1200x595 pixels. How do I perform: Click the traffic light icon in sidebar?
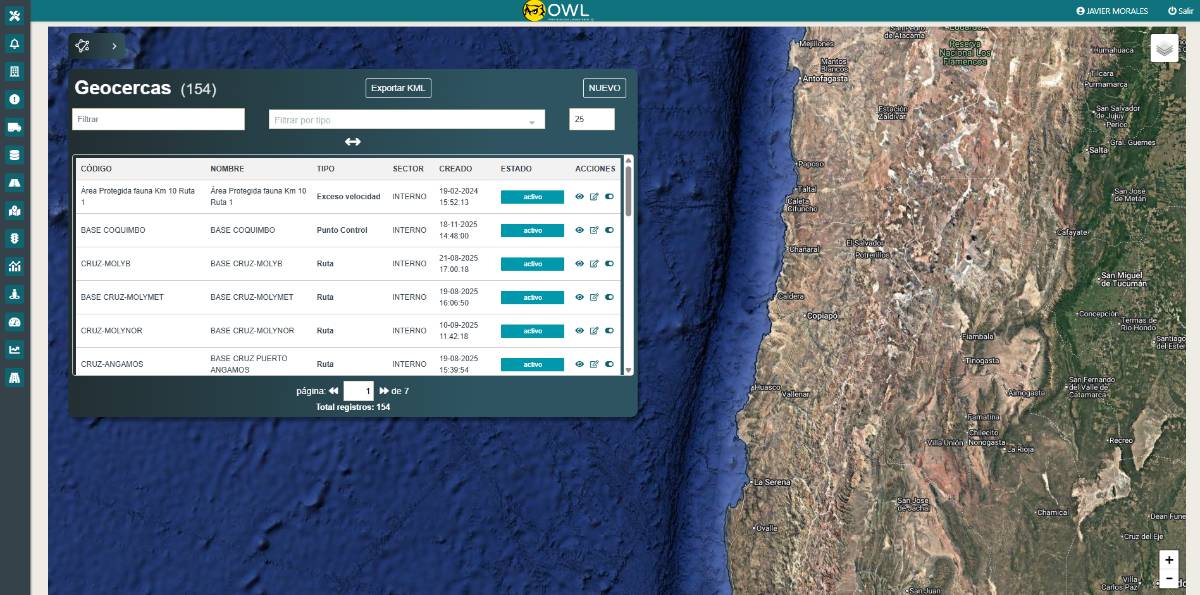(14, 239)
